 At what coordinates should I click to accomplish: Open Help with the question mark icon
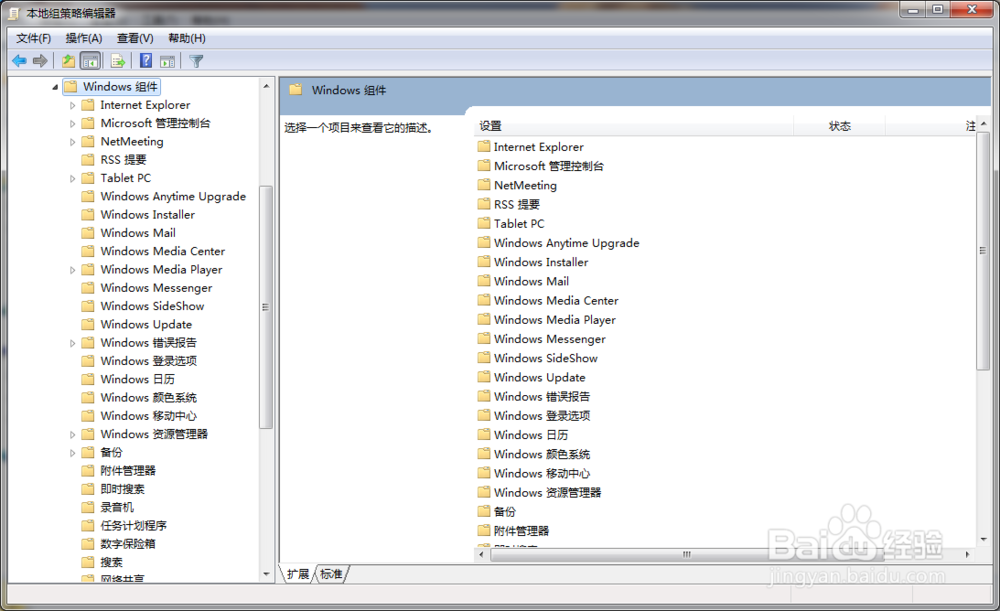(x=146, y=61)
